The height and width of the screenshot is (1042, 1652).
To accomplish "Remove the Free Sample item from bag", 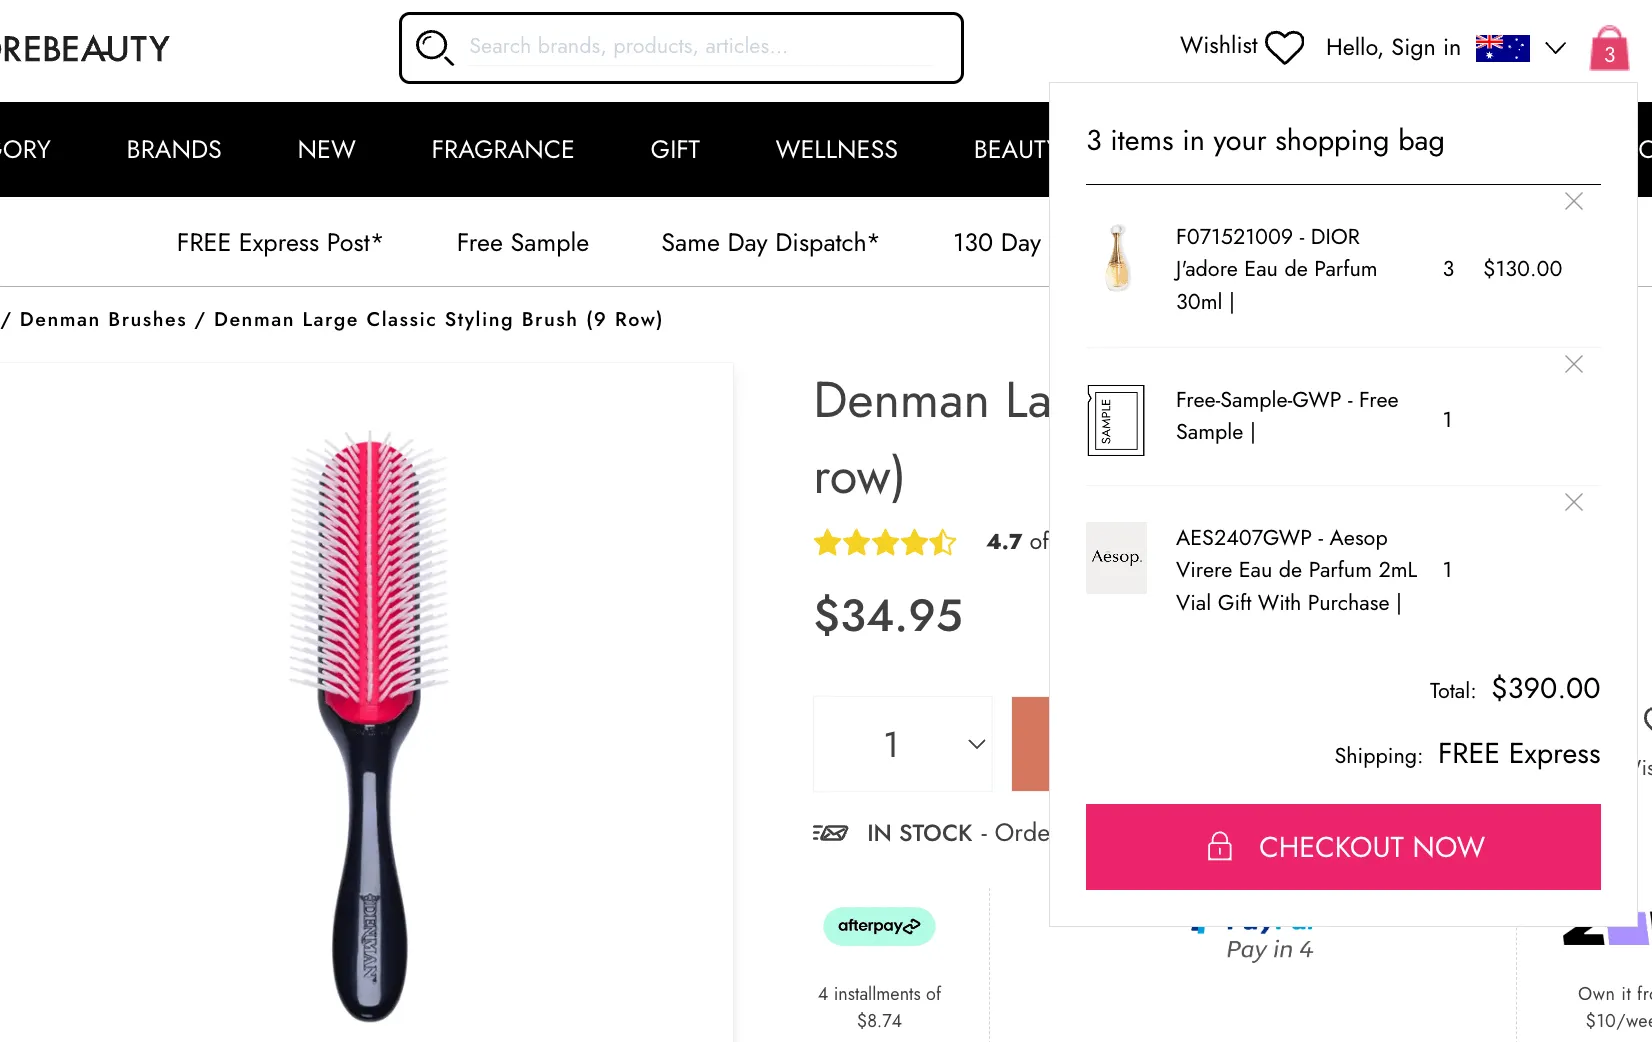I will click(x=1574, y=365).
